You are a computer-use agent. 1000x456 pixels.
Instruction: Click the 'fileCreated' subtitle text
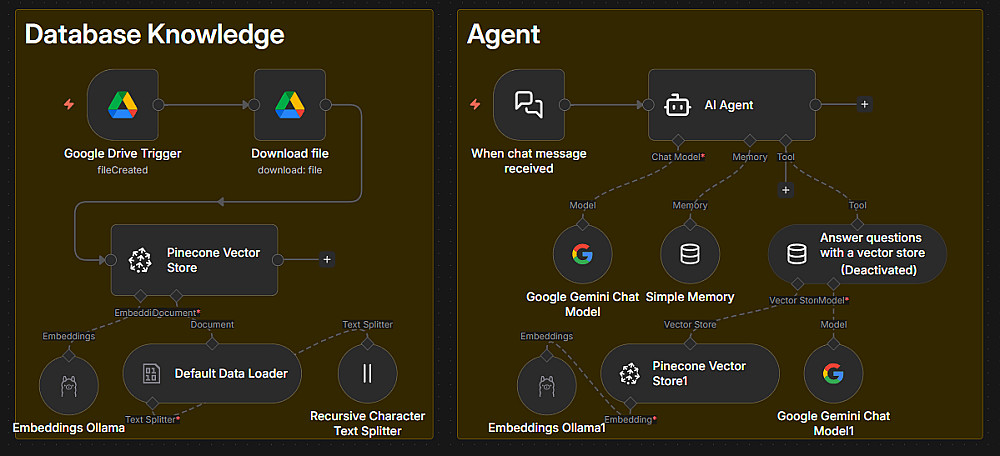point(122,170)
